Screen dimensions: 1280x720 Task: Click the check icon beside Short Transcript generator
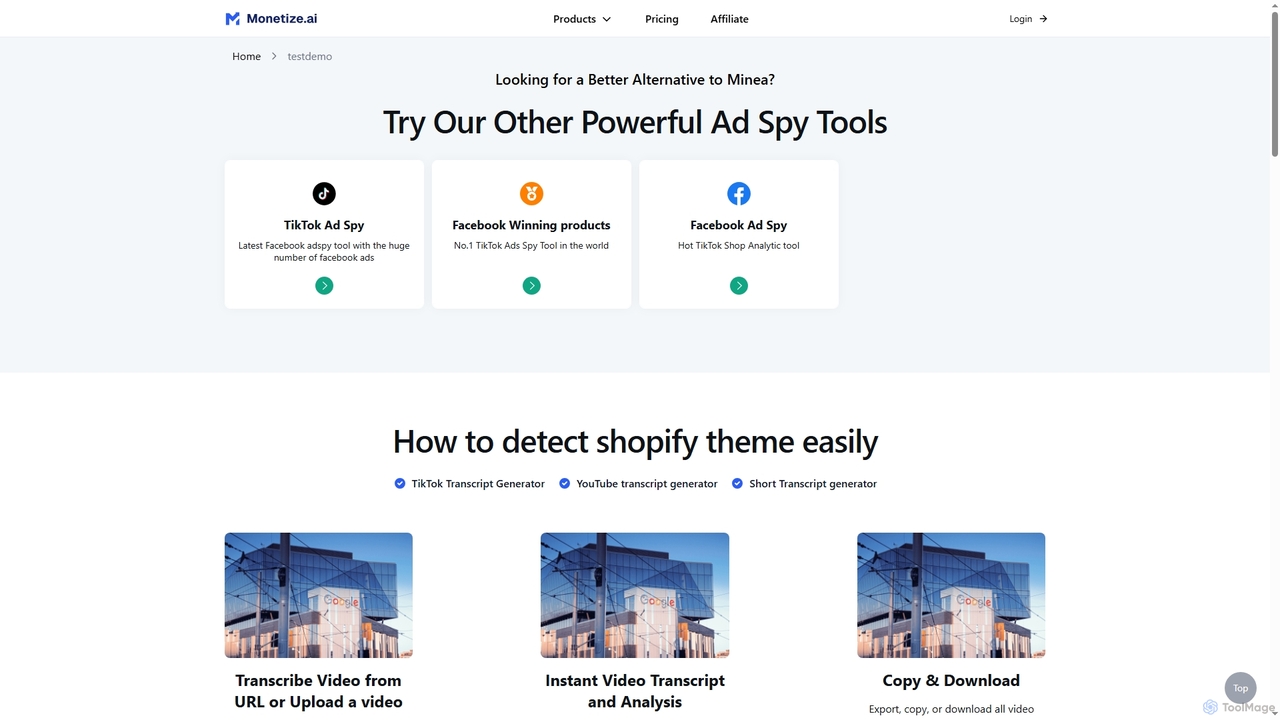point(738,483)
